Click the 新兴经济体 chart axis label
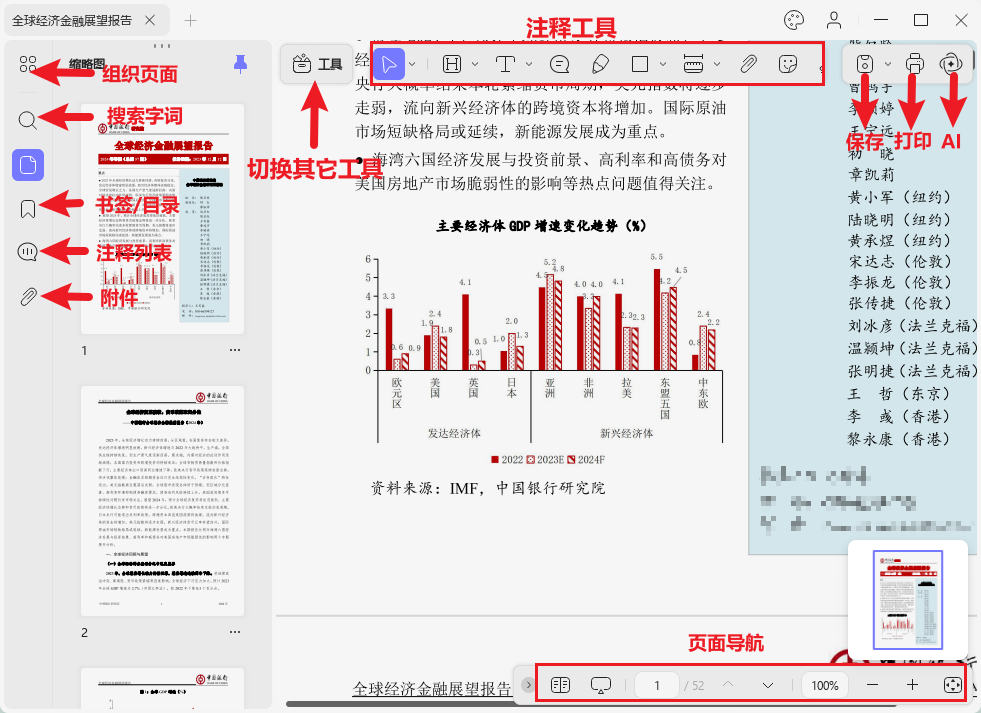Screen dimensions: 981x713 click(x=626, y=433)
